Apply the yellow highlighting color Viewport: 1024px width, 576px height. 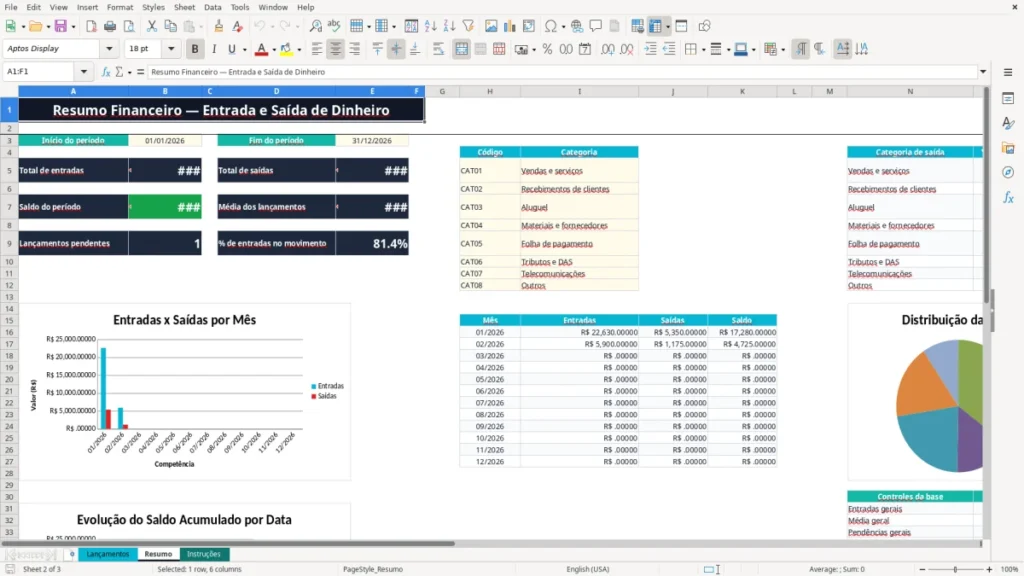click(x=286, y=49)
